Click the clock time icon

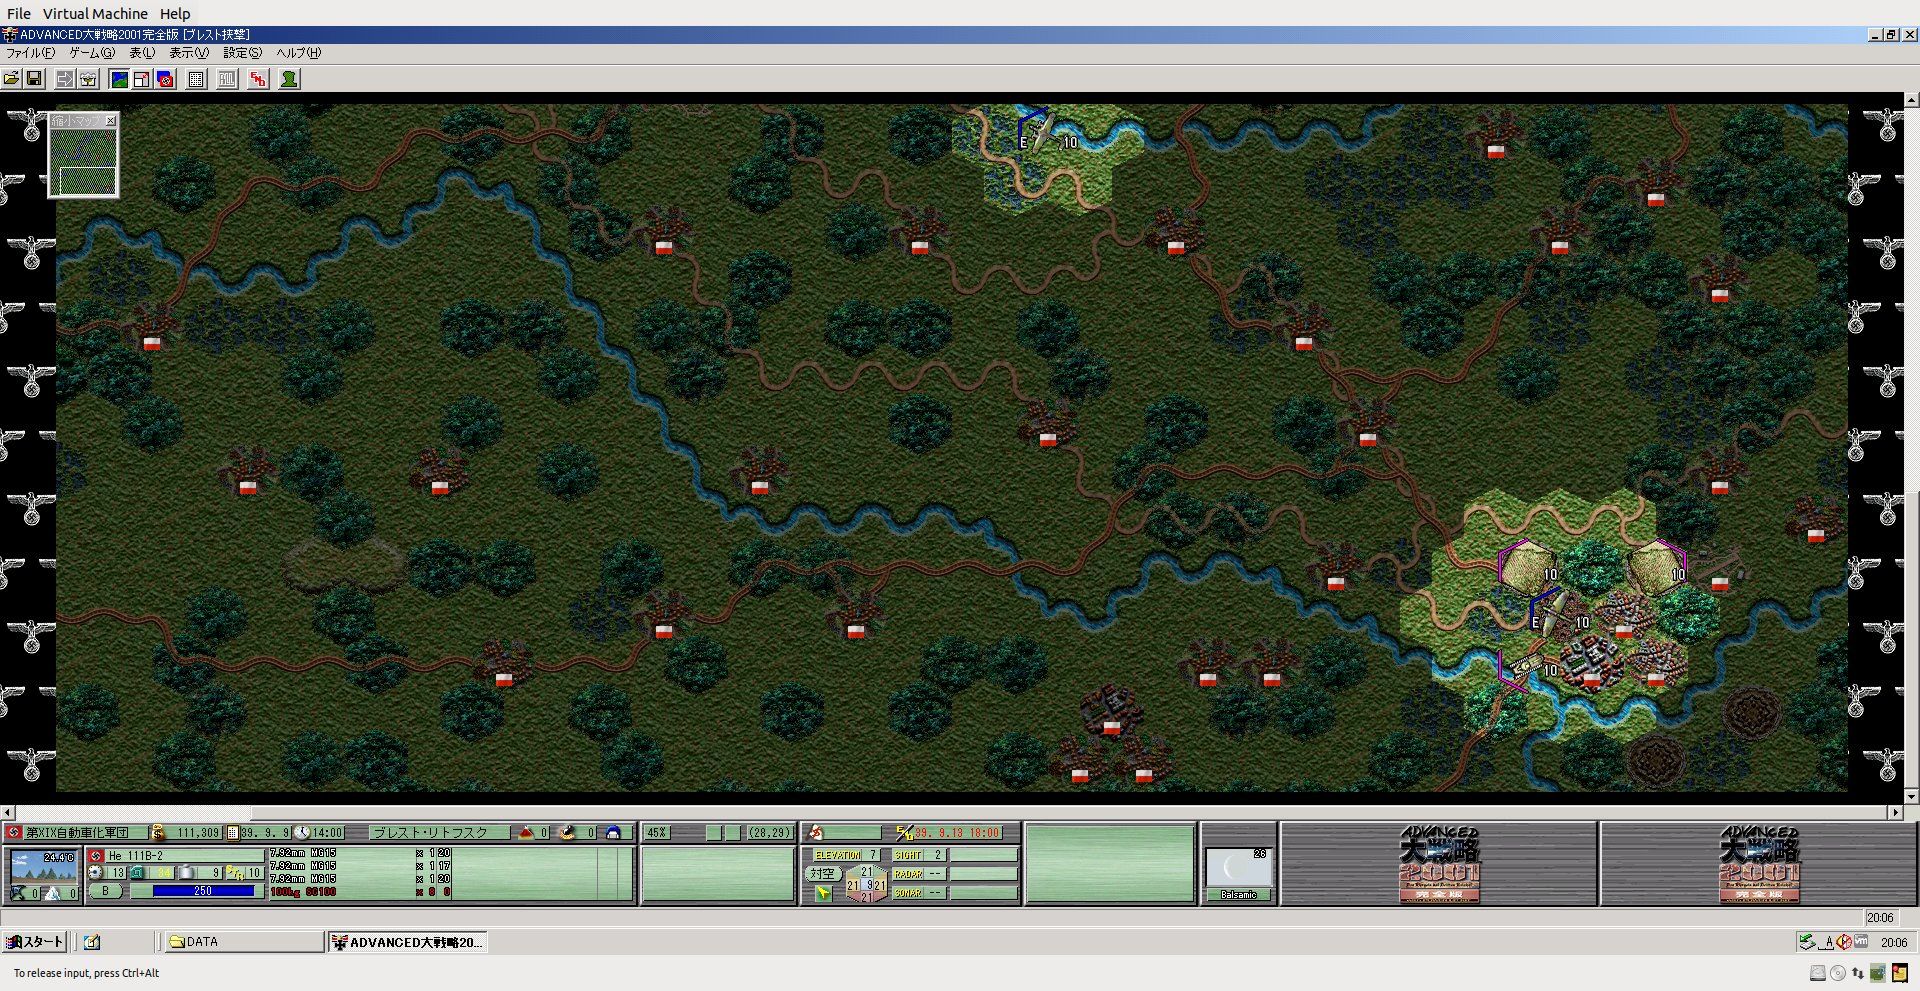pyautogui.click(x=302, y=832)
